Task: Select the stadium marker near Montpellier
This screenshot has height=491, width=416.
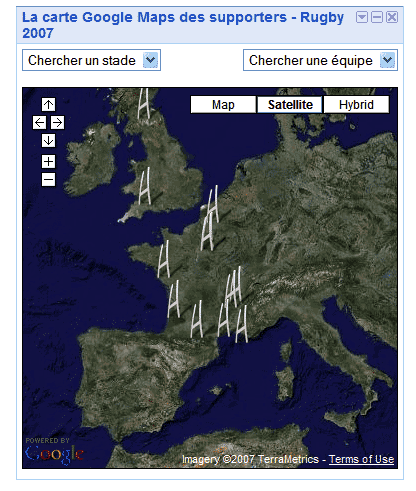Action: 223,318
